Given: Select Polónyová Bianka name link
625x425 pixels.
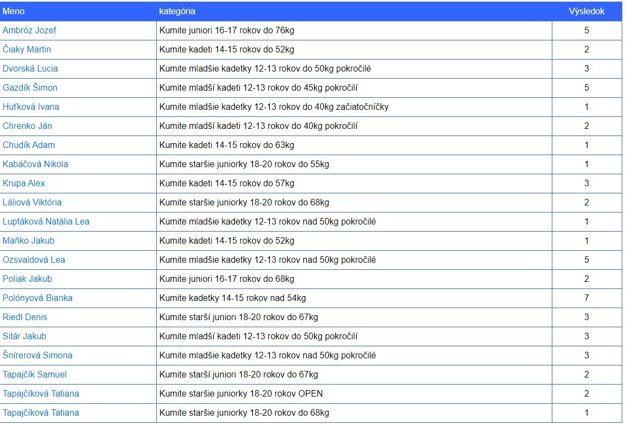Looking at the screenshot, I should tap(37, 298).
